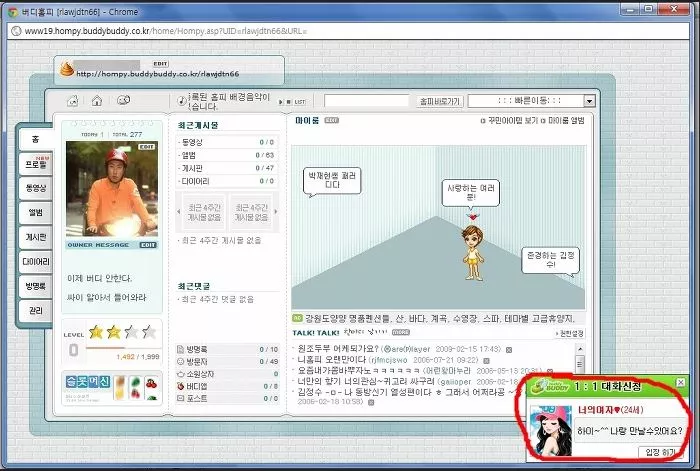This screenshot has height=471, width=700.
Task: Open the 프로필 side tab
Action: coord(36,164)
